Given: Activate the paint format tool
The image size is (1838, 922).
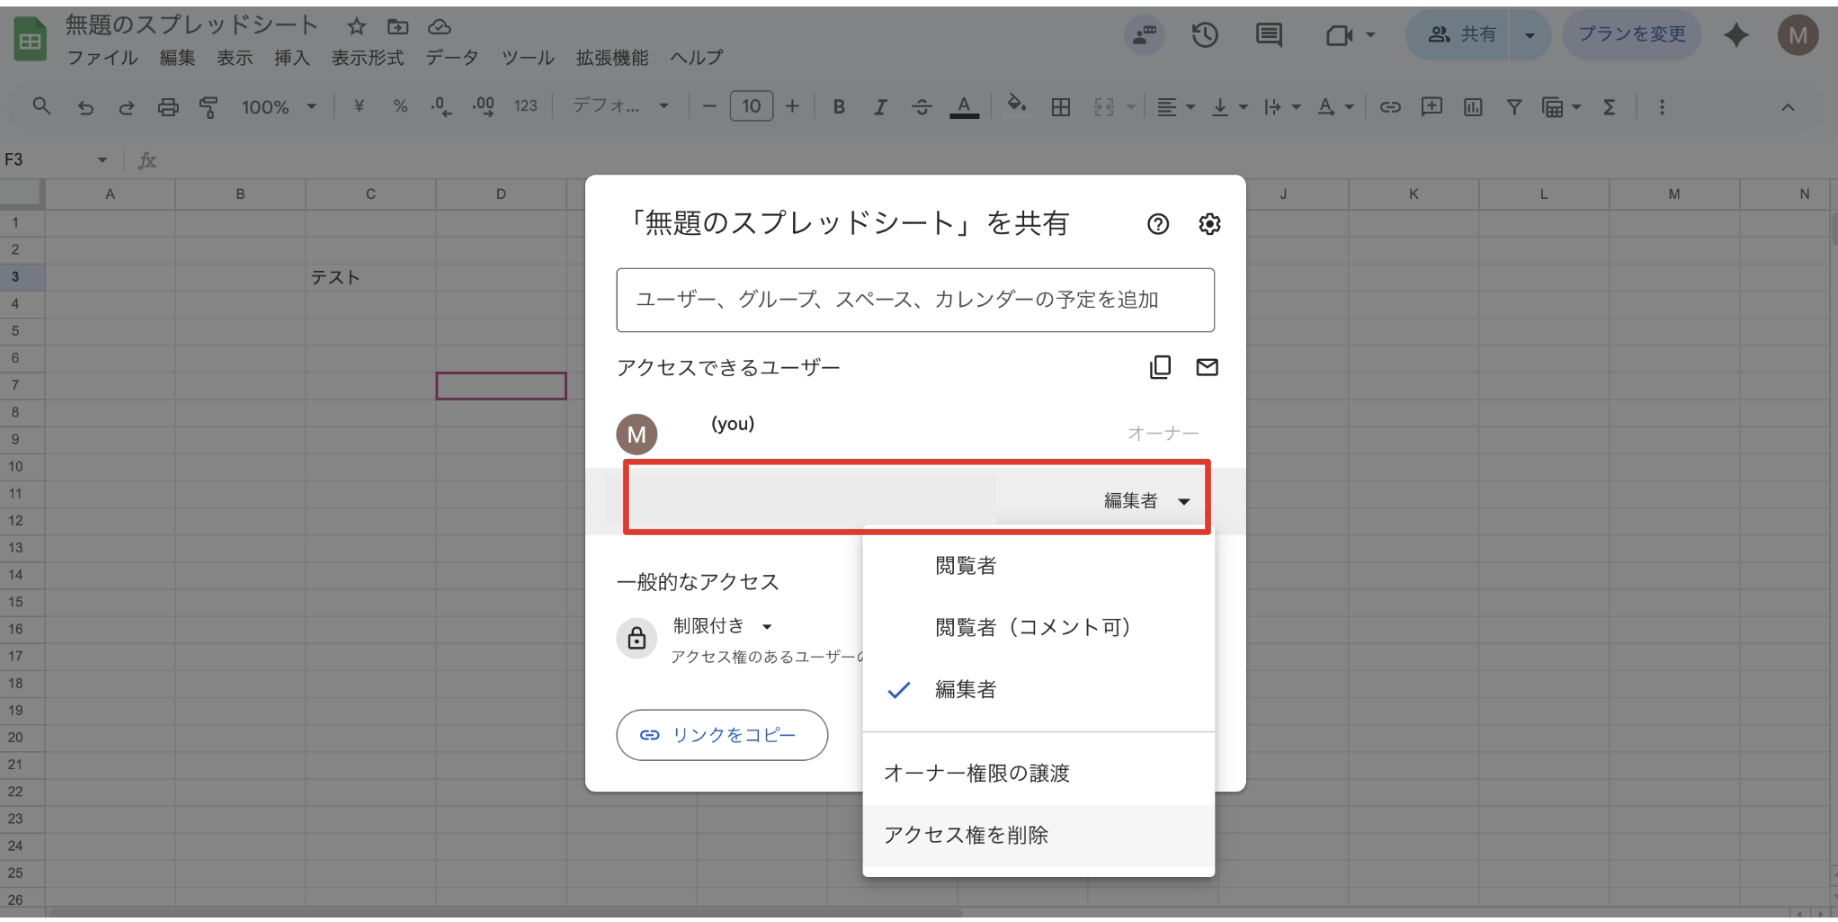Looking at the screenshot, I should [209, 107].
